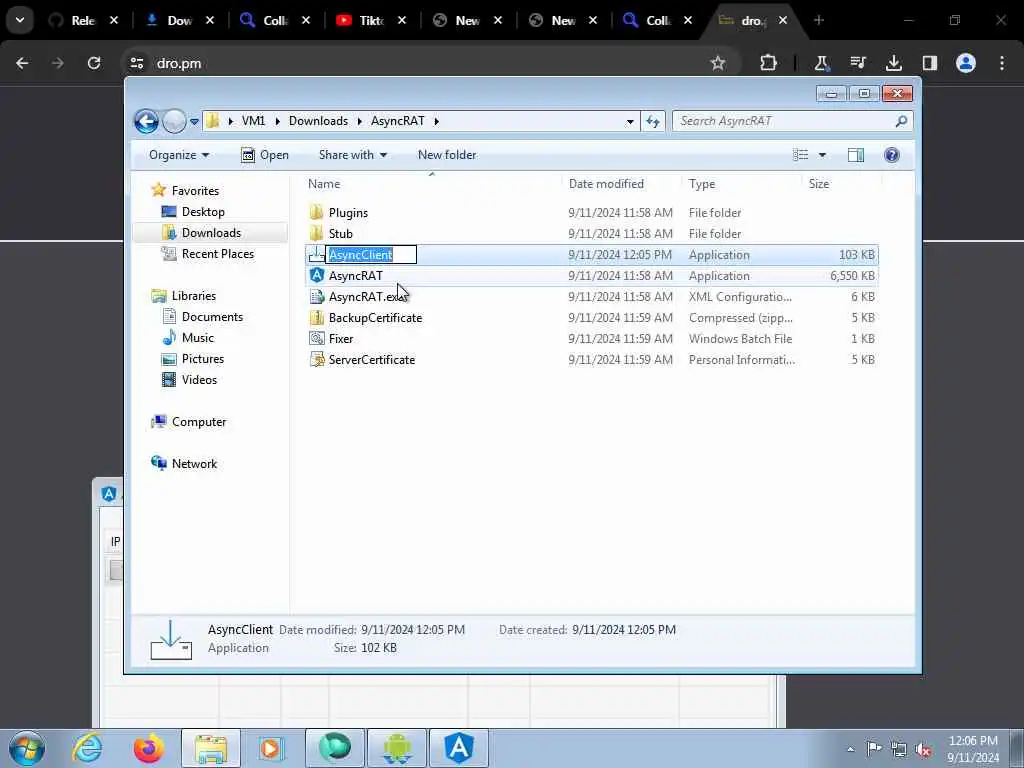Image resolution: width=1024 pixels, height=768 pixels.
Task: Reload the dro.pm page in browser
Action: pos(94,63)
